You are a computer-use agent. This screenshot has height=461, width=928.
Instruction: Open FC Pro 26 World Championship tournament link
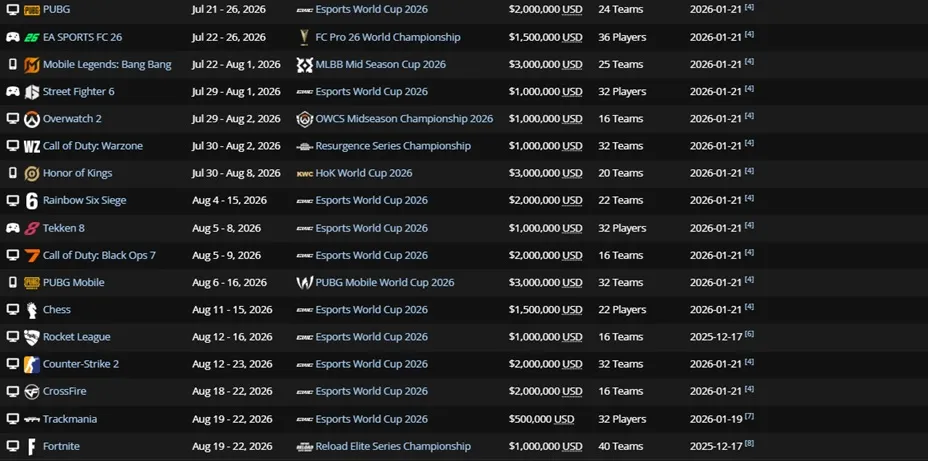(x=388, y=37)
